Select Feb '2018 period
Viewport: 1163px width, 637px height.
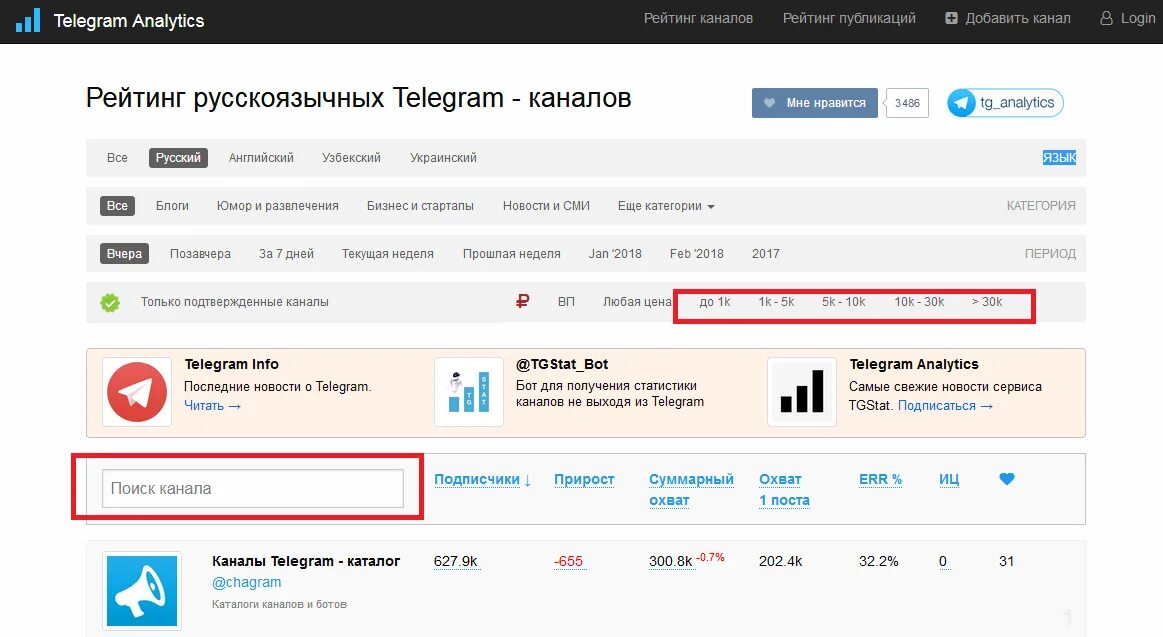click(x=696, y=254)
